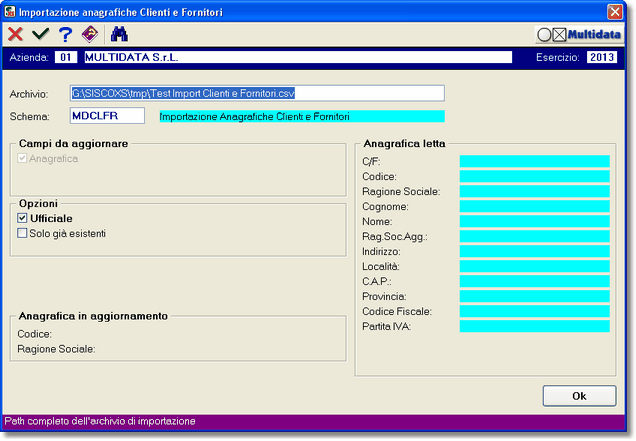The width and height of the screenshot is (636, 441).
Task: Close the Importazione anagrafiche window
Action: (x=615, y=12)
